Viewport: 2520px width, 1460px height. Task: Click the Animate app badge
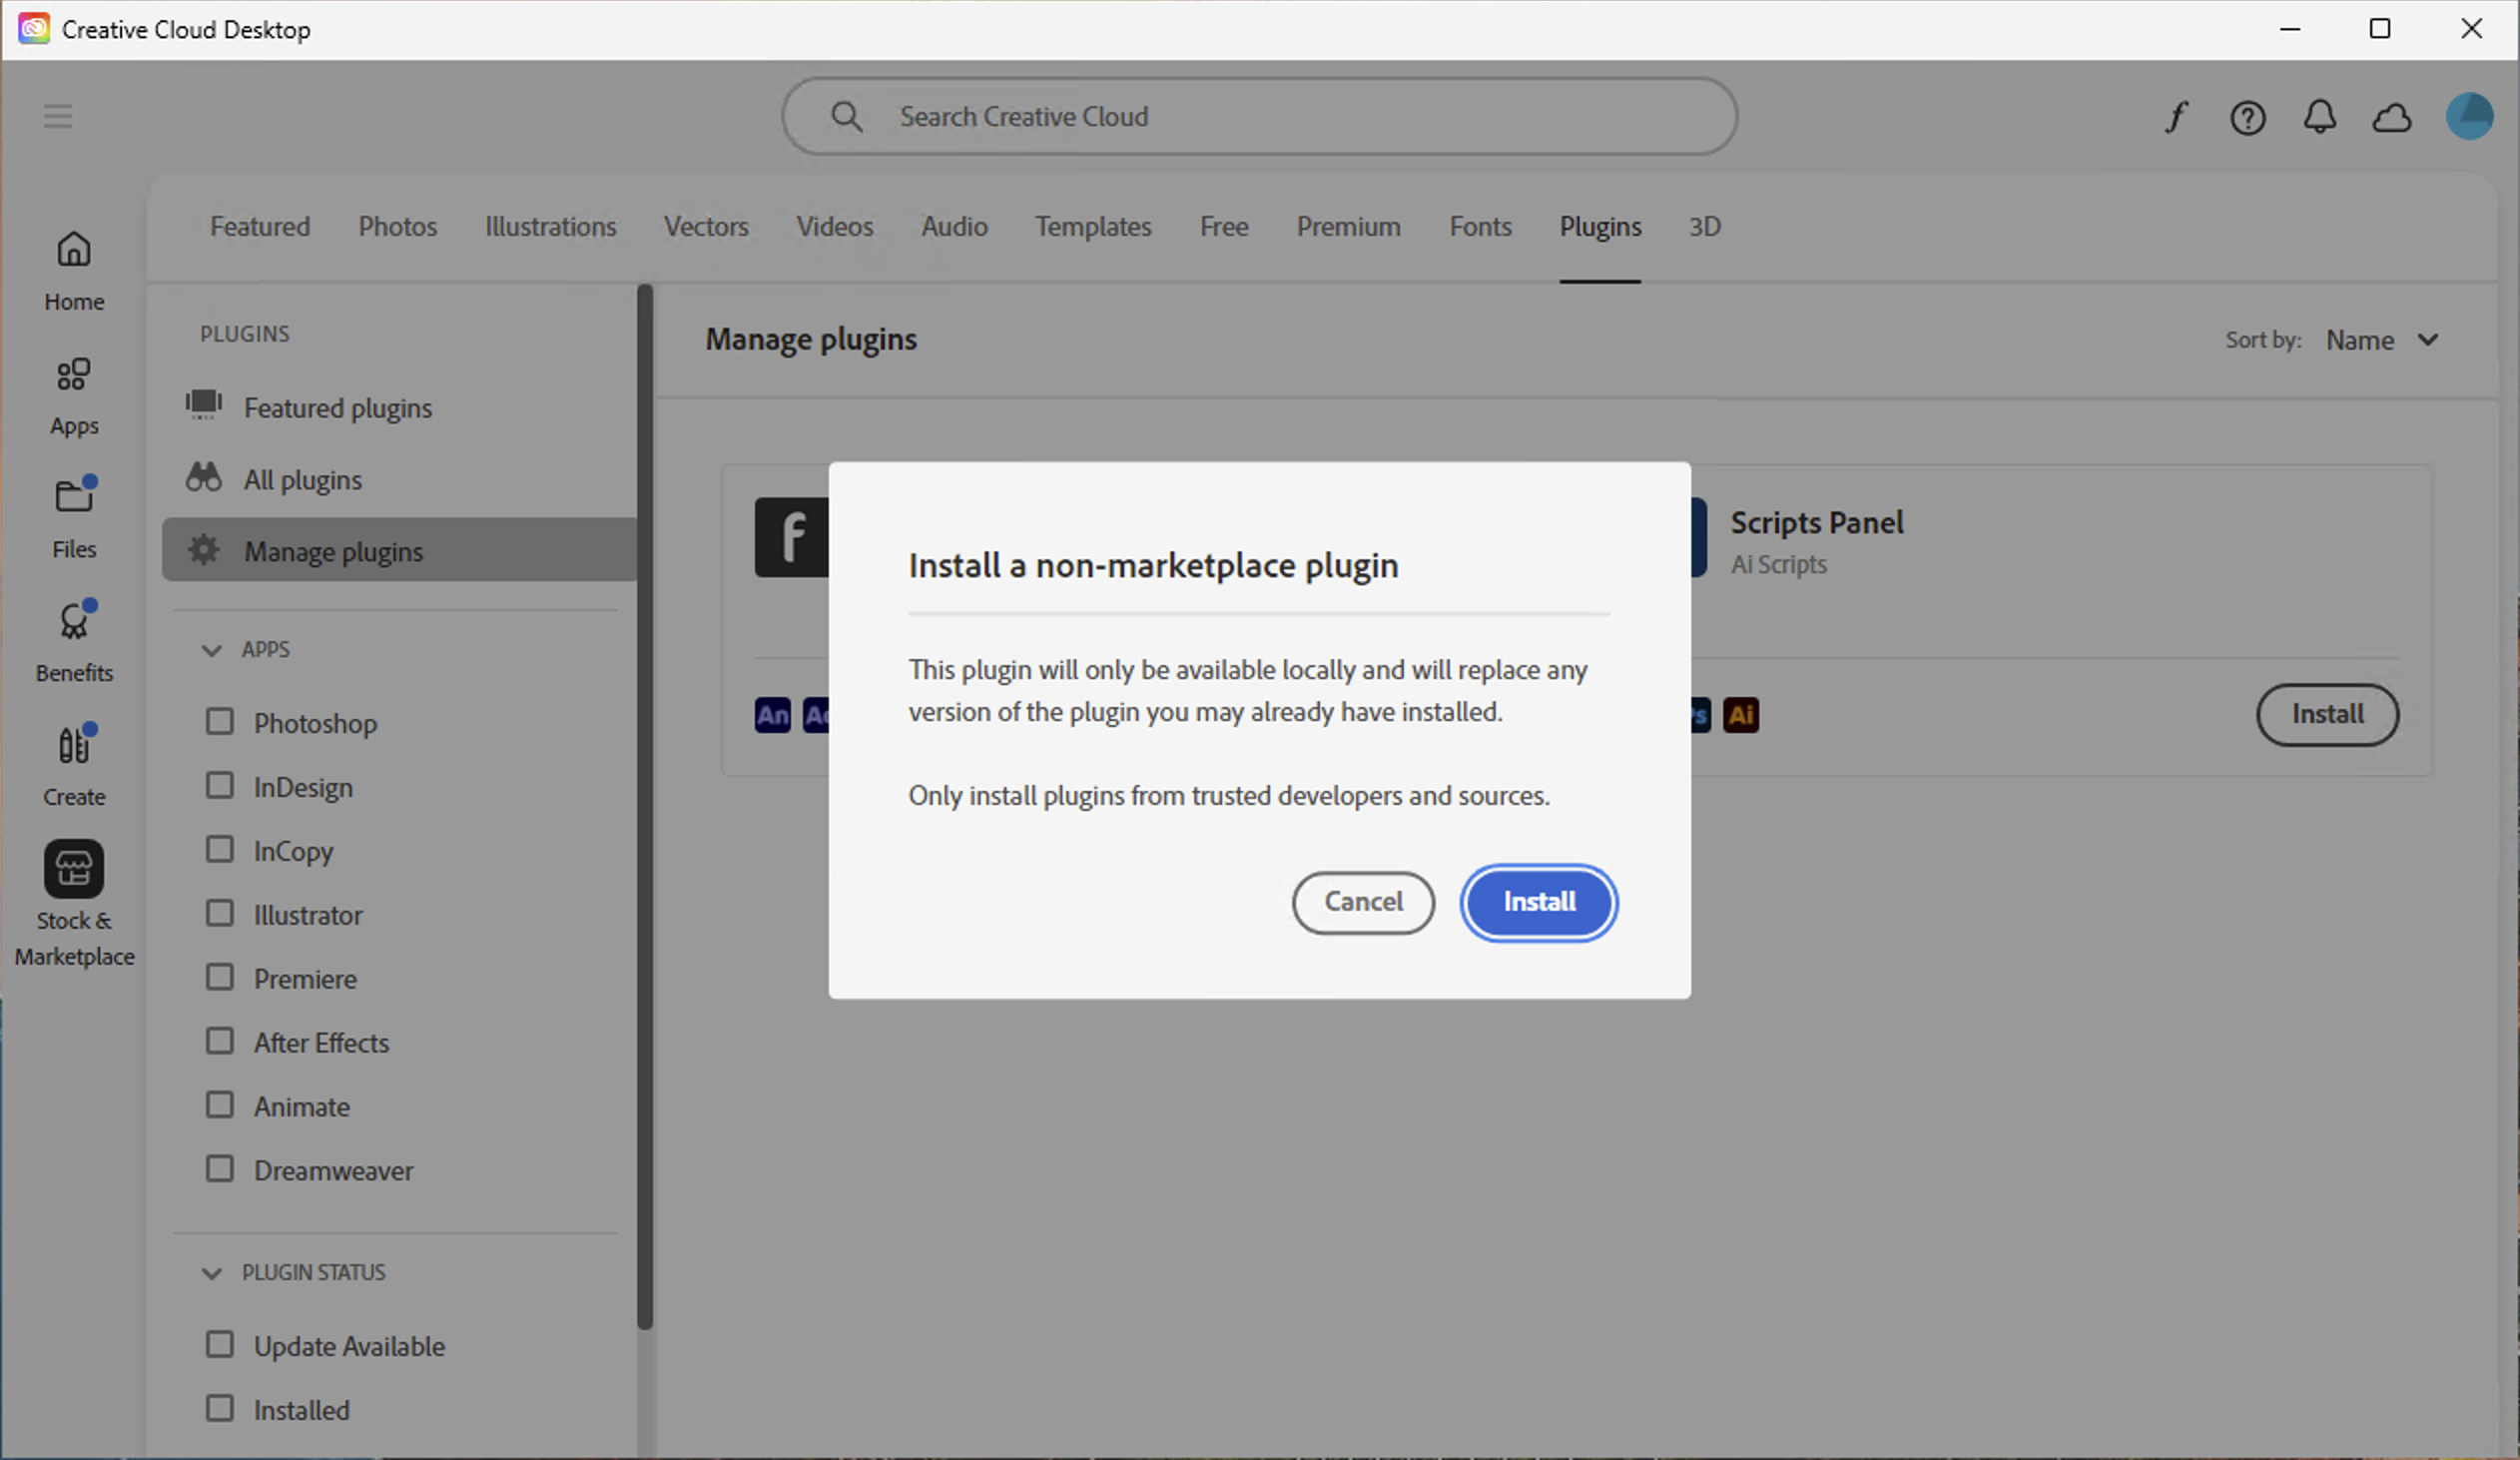(772, 715)
